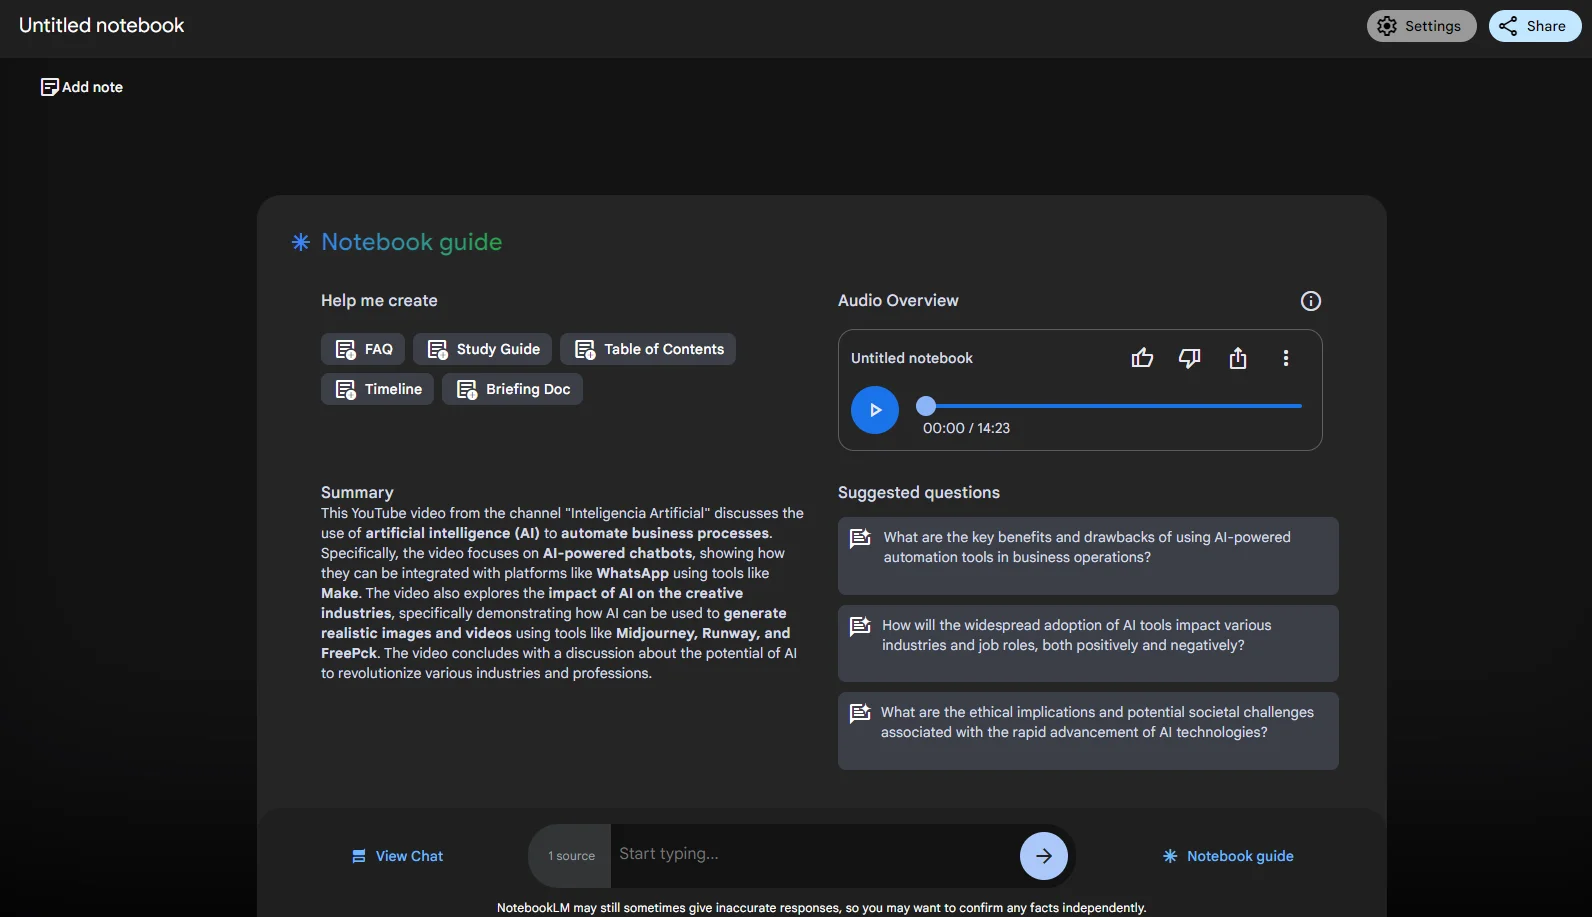Click the Help me create heading

[379, 300]
